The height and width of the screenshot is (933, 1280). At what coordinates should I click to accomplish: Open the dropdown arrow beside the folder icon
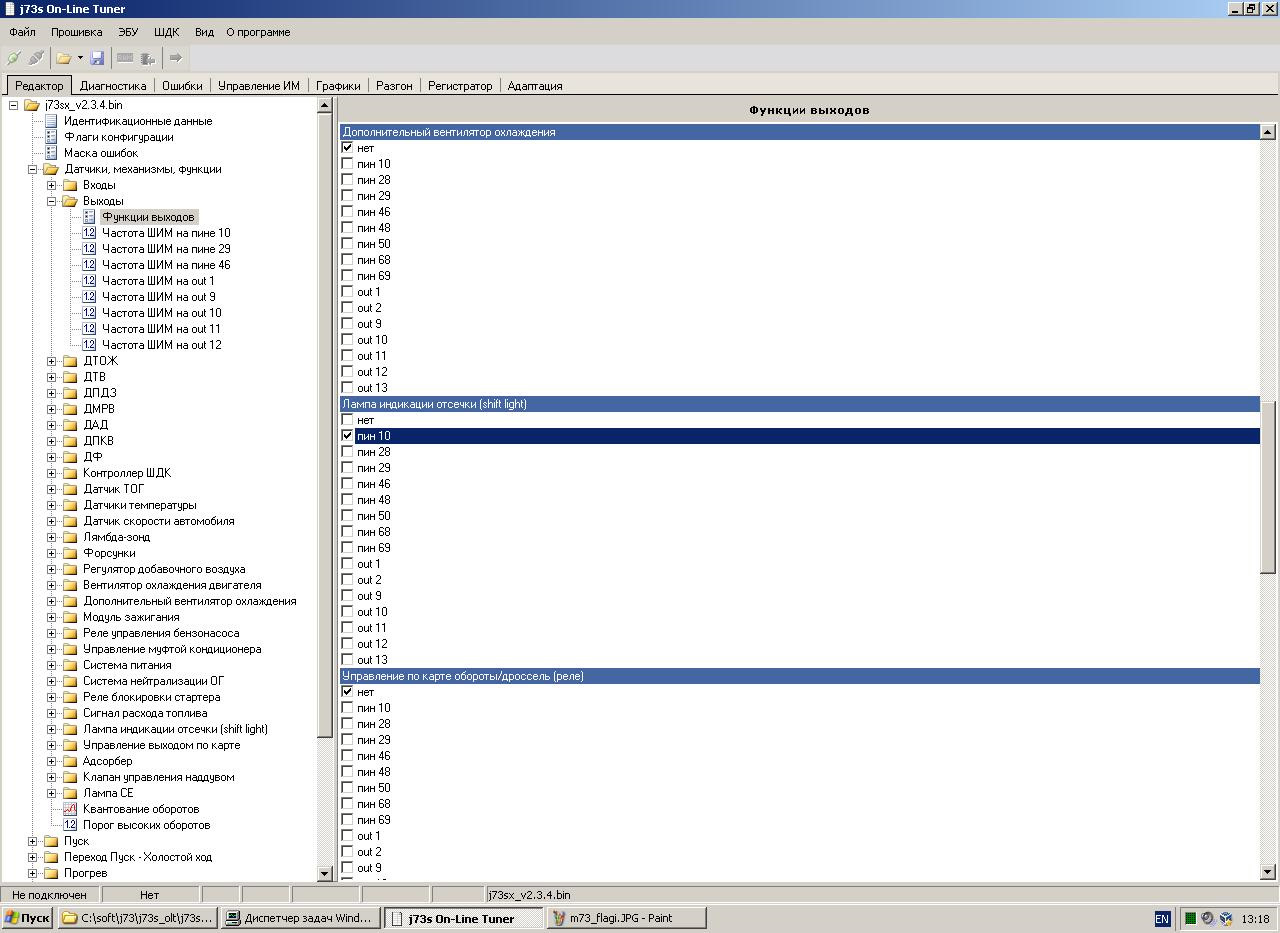(80, 58)
